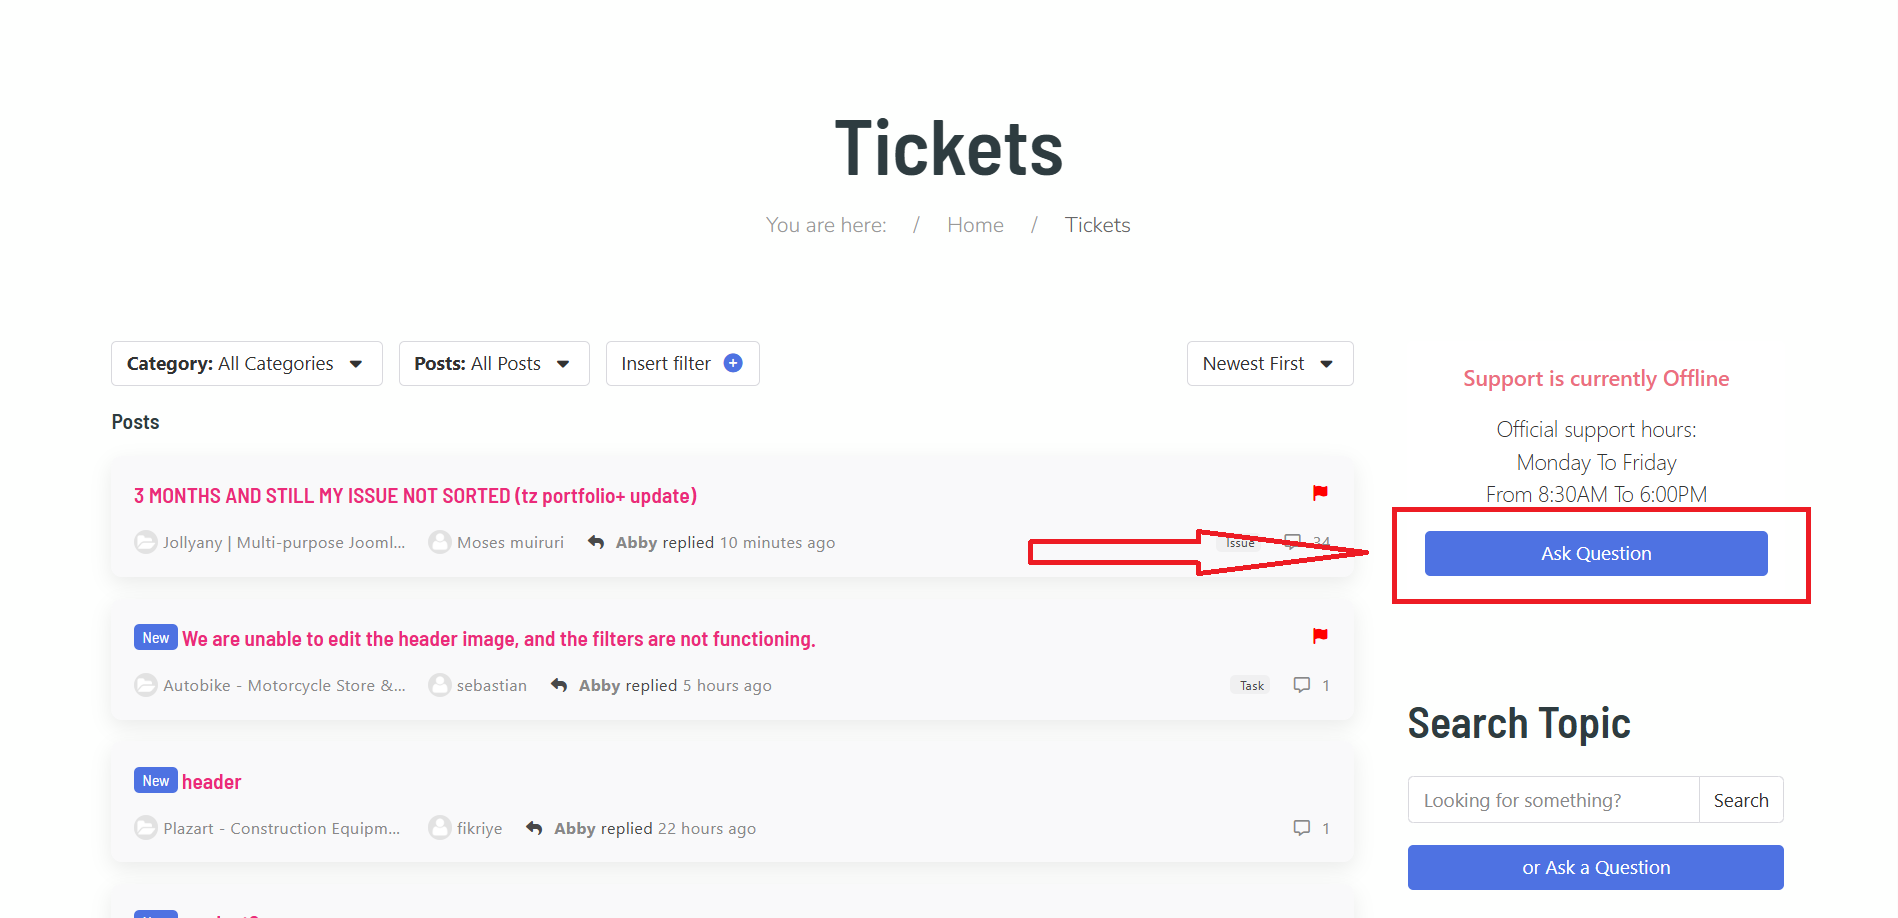1898x918 pixels.
Task: Open the Home breadcrumb link
Action: pos(975,224)
